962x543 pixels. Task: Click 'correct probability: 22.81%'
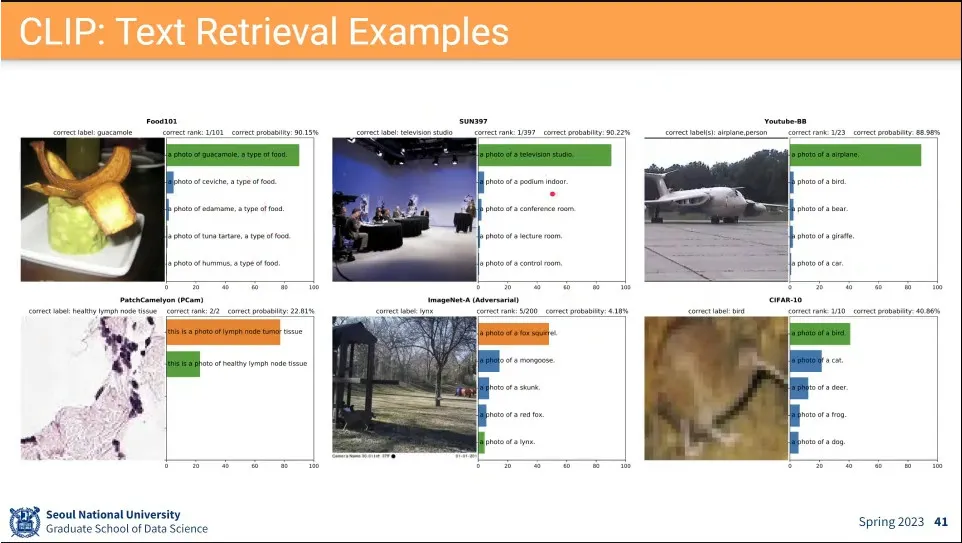point(271,311)
